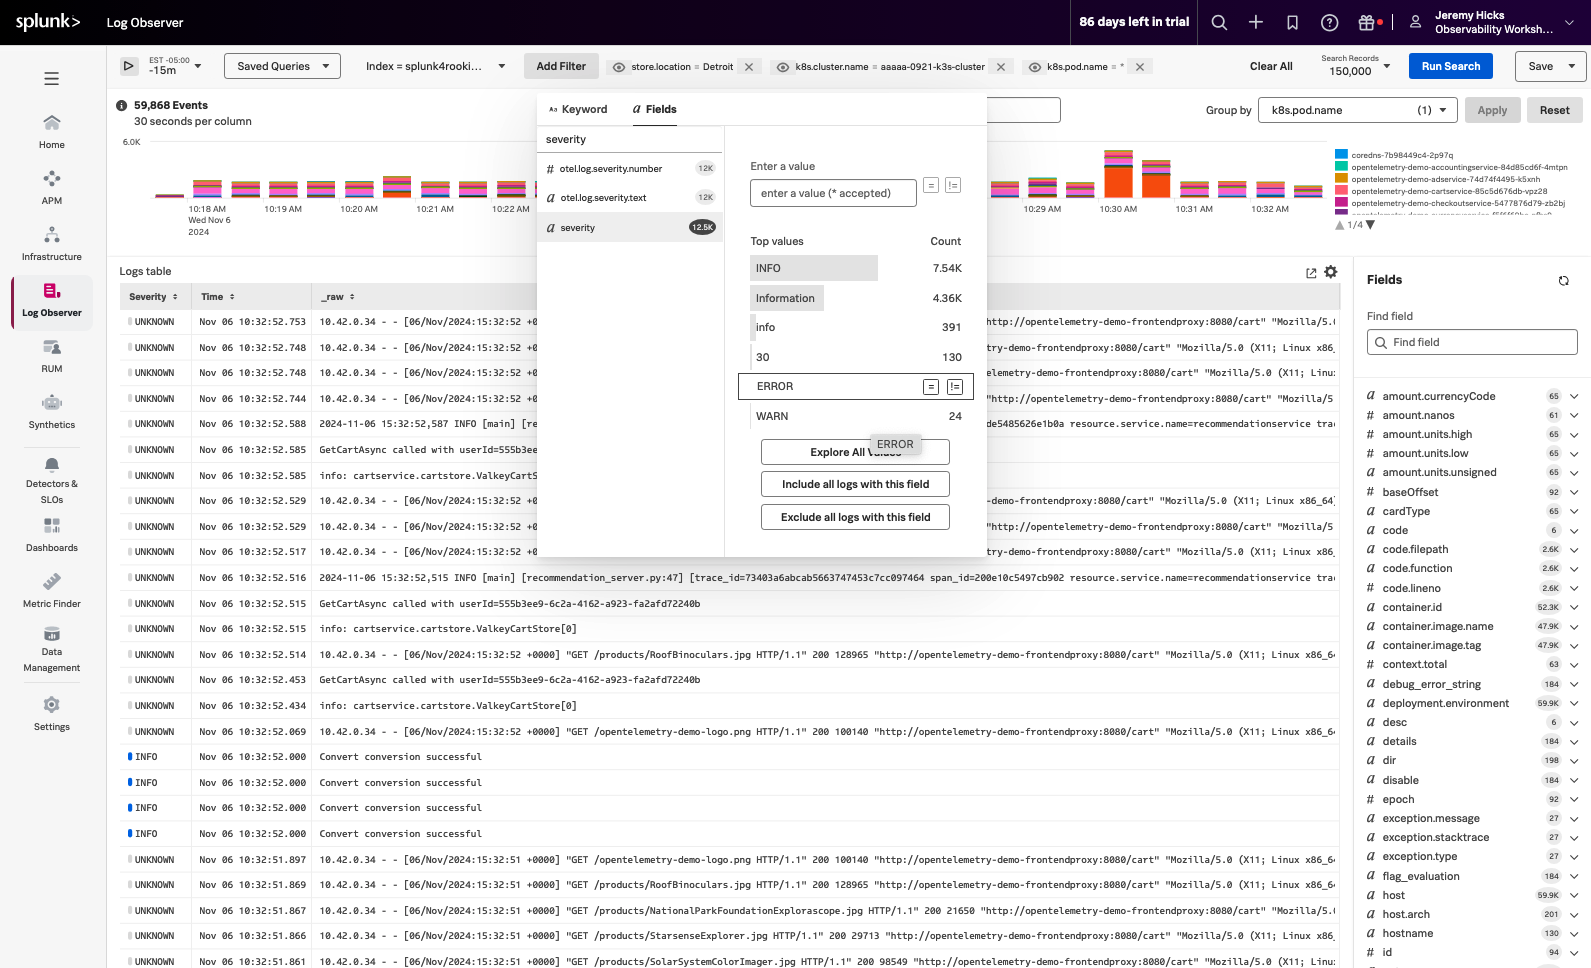Click coredns legend color swatch
This screenshot has width=1591, height=968.
tap(1341, 155)
